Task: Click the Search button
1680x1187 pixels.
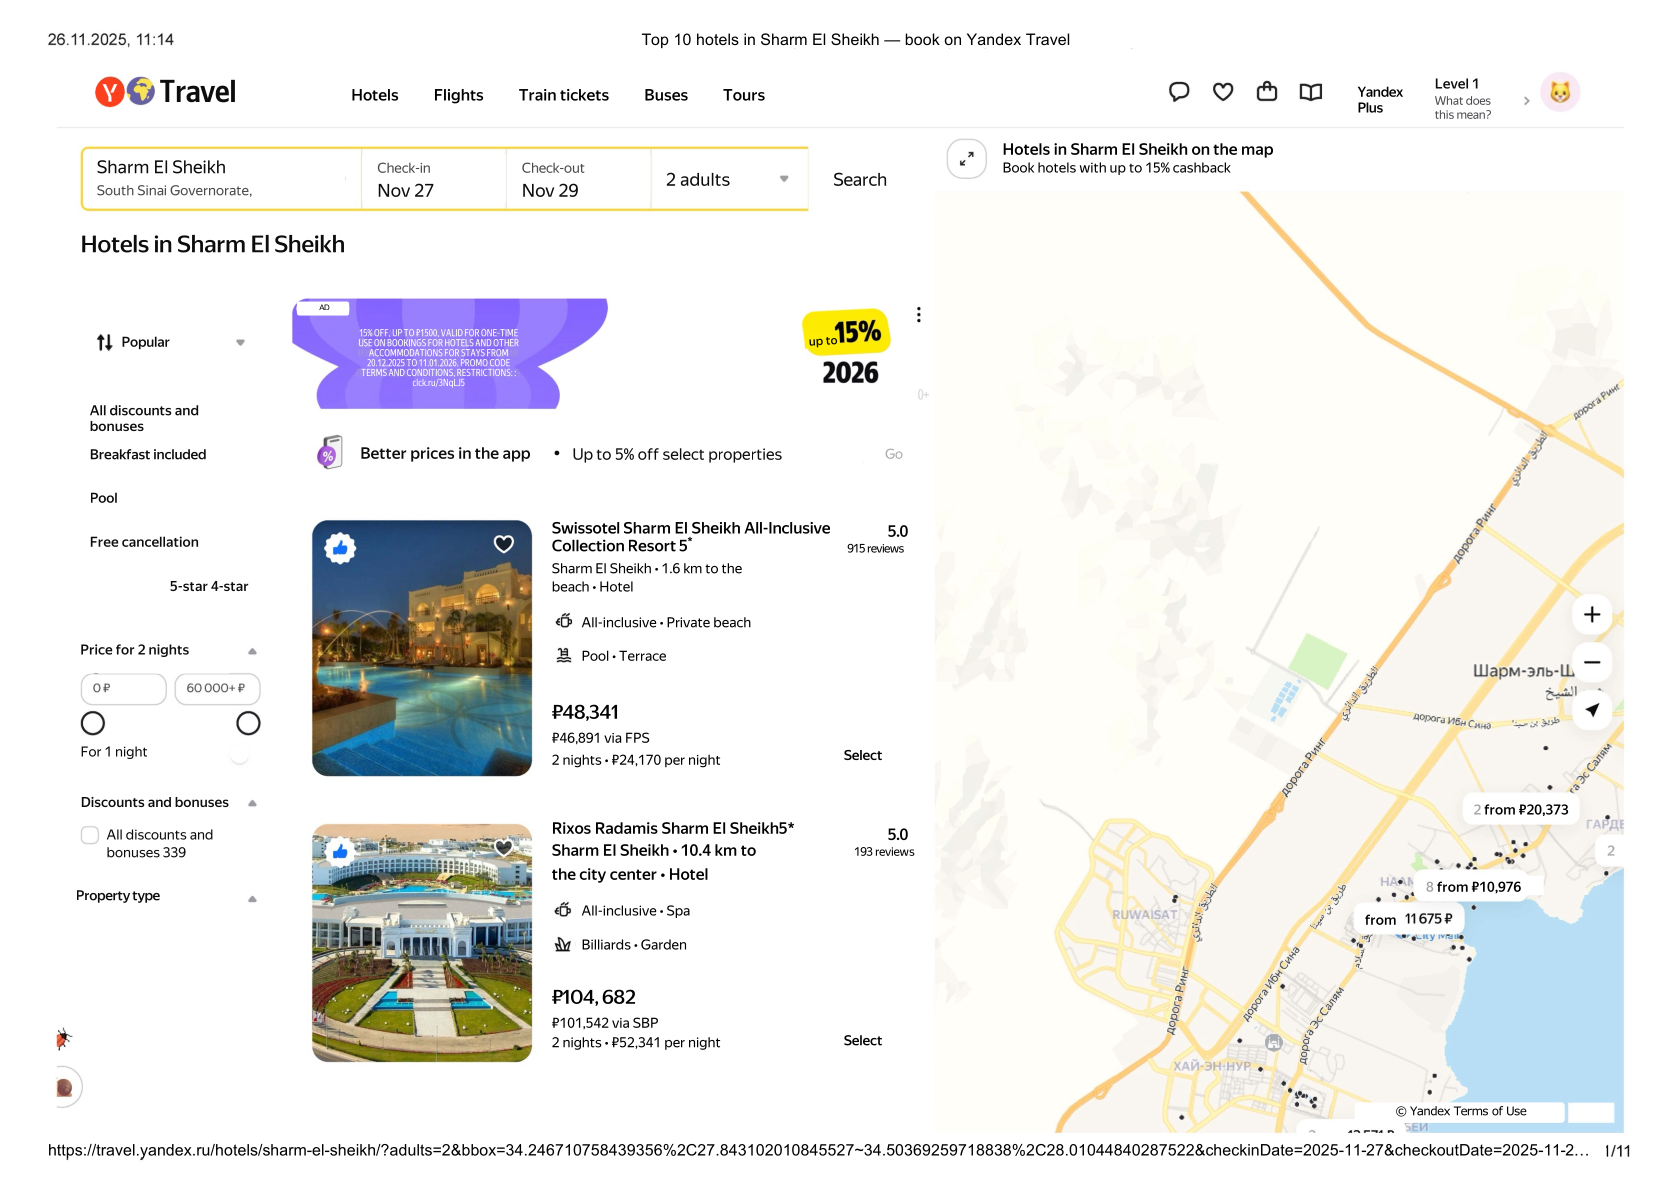Action: pos(860,180)
